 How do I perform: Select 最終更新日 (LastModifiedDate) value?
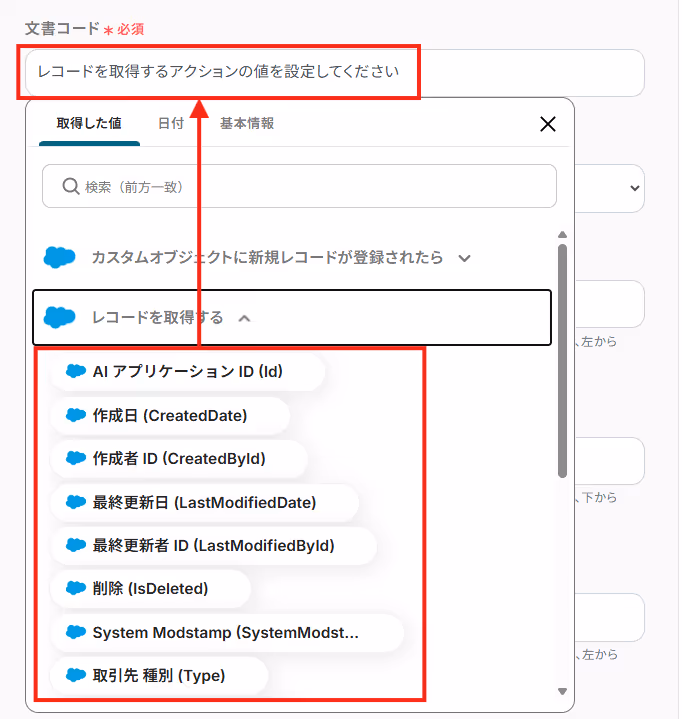pos(204,503)
